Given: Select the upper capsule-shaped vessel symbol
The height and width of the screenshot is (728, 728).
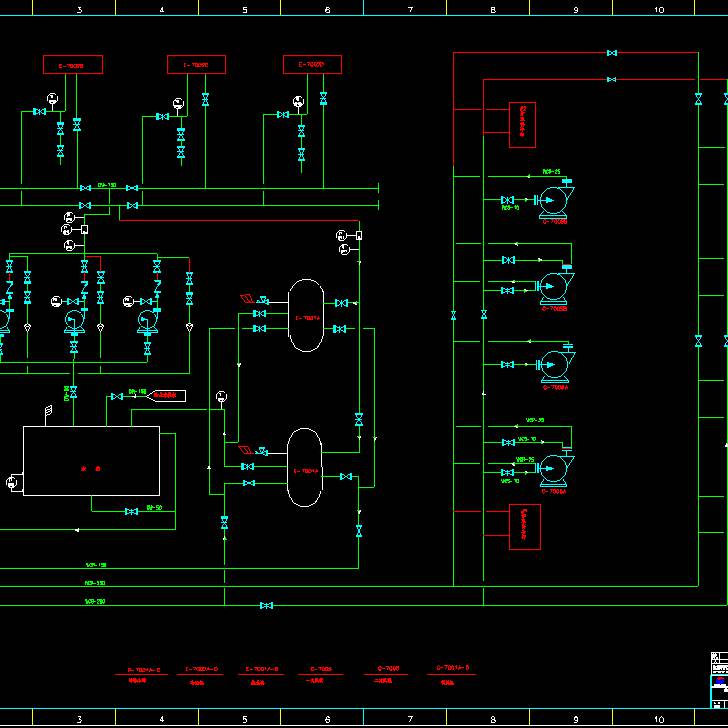Looking at the screenshot, I should pyautogui.click(x=306, y=316).
